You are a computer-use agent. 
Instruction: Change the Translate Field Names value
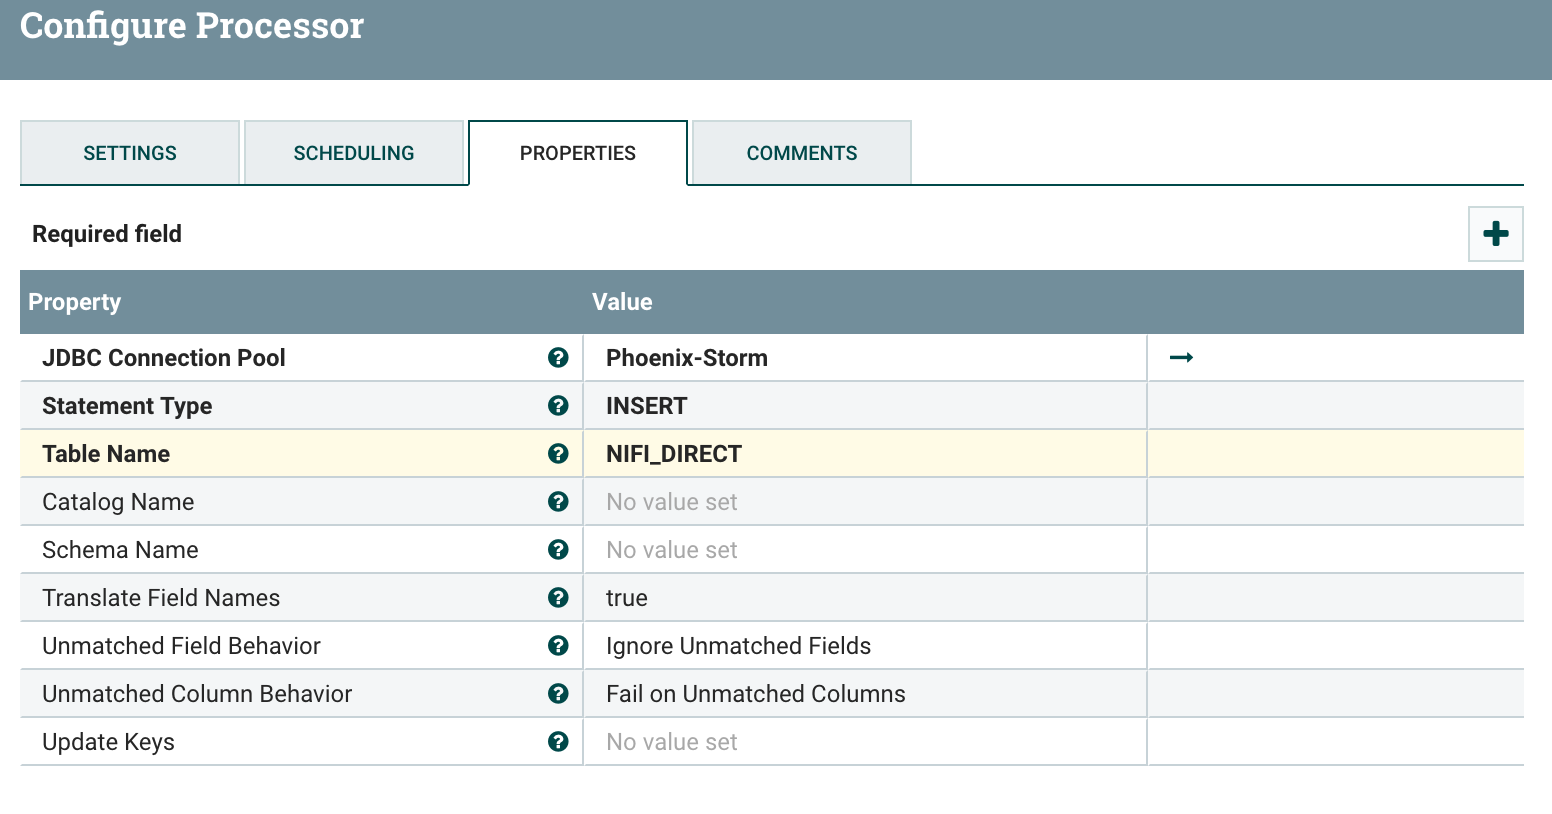tap(865, 597)
